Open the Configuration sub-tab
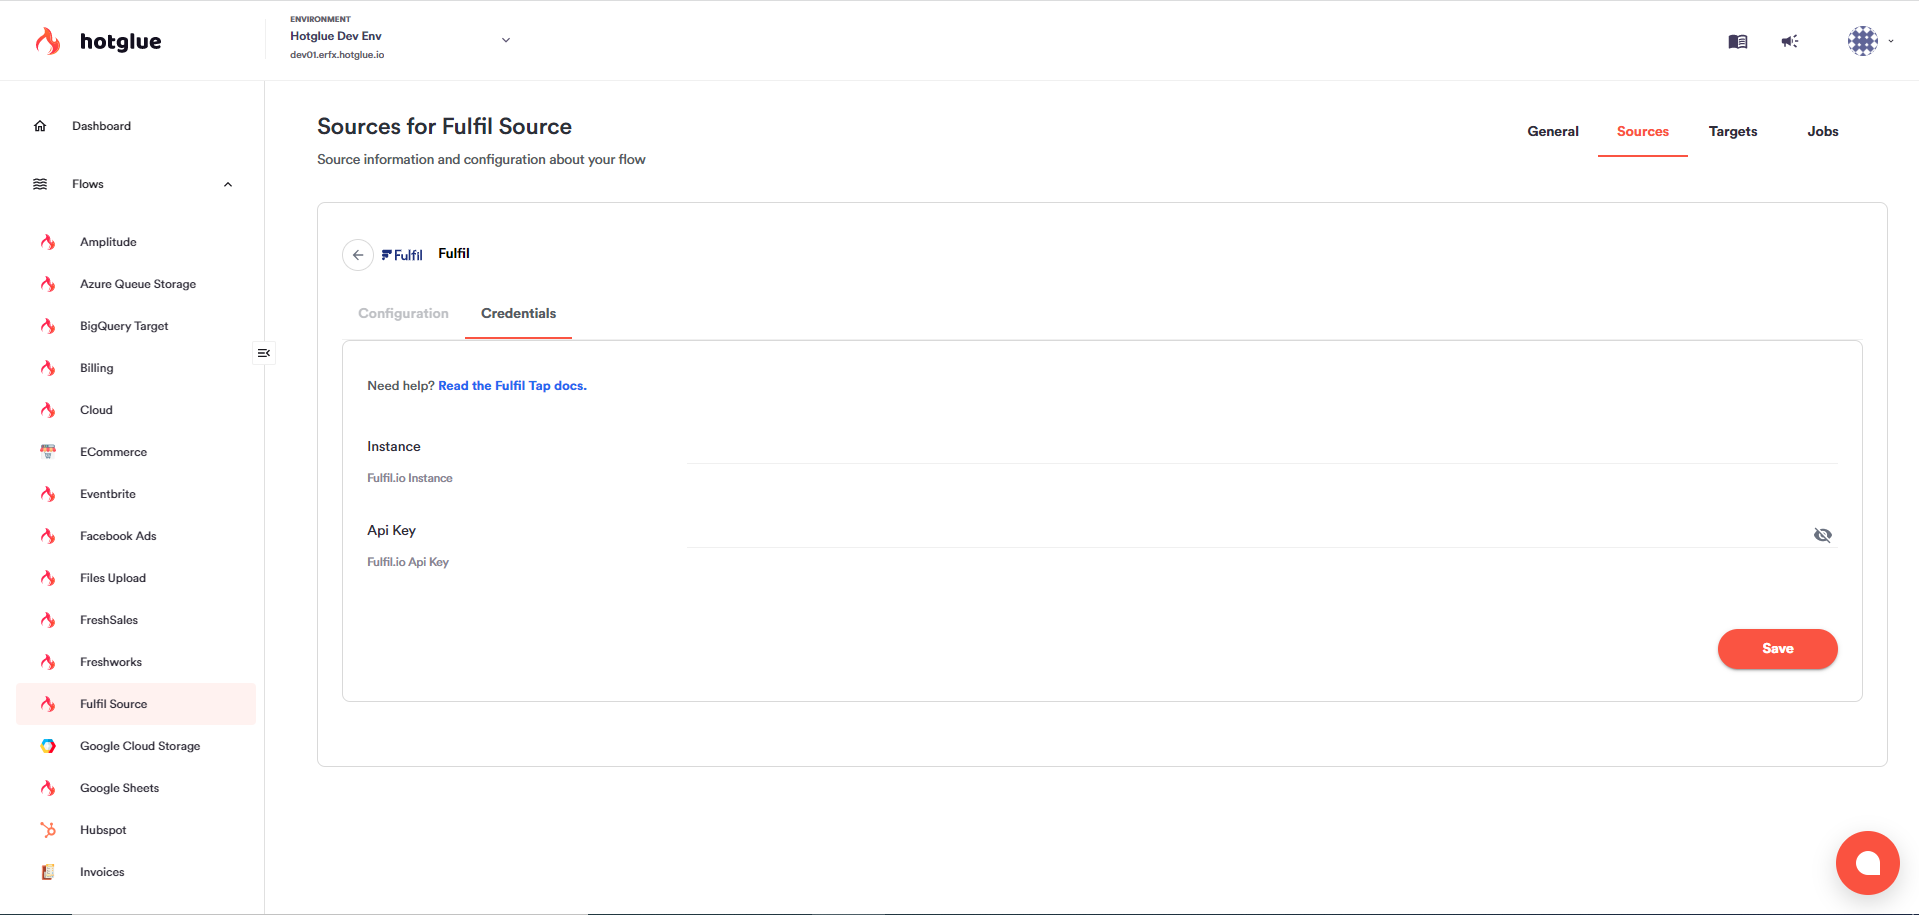This screenshot has height=915, width=1919. coord(403,314)
